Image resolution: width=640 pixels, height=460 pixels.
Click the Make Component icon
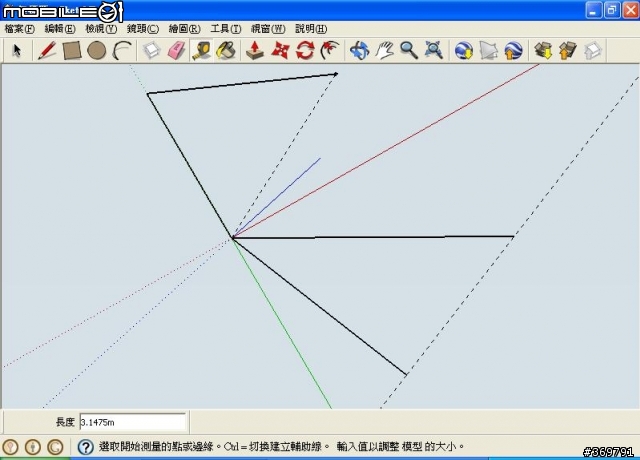(x=151, y=51)
